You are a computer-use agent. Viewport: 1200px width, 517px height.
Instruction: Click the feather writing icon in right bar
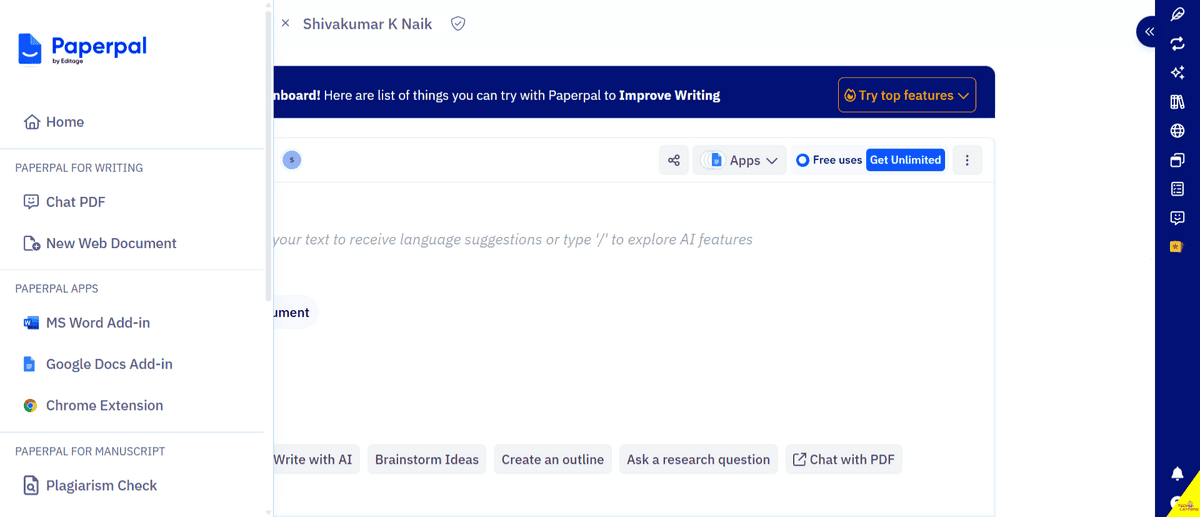(1177, 15)
